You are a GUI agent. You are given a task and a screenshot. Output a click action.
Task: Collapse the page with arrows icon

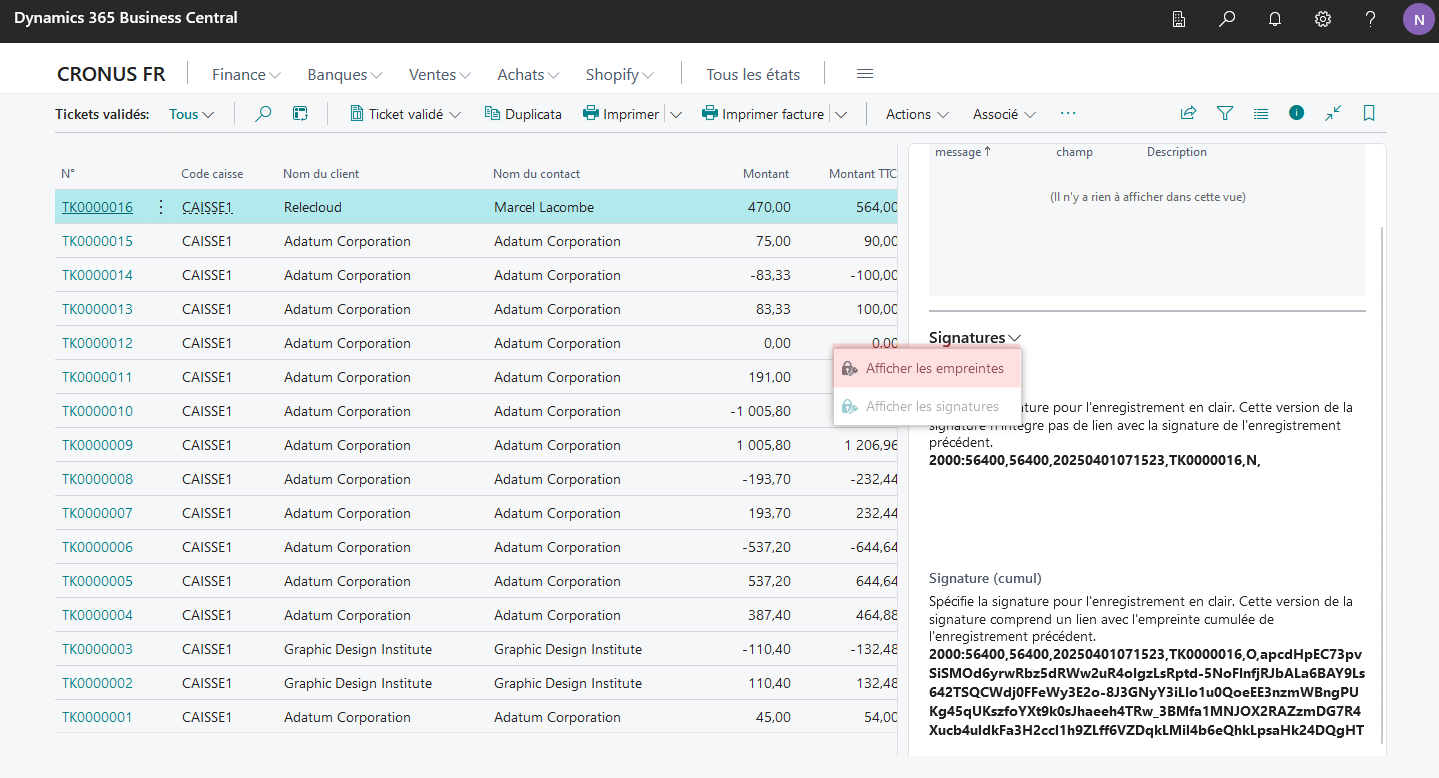tap(1333, 114)
